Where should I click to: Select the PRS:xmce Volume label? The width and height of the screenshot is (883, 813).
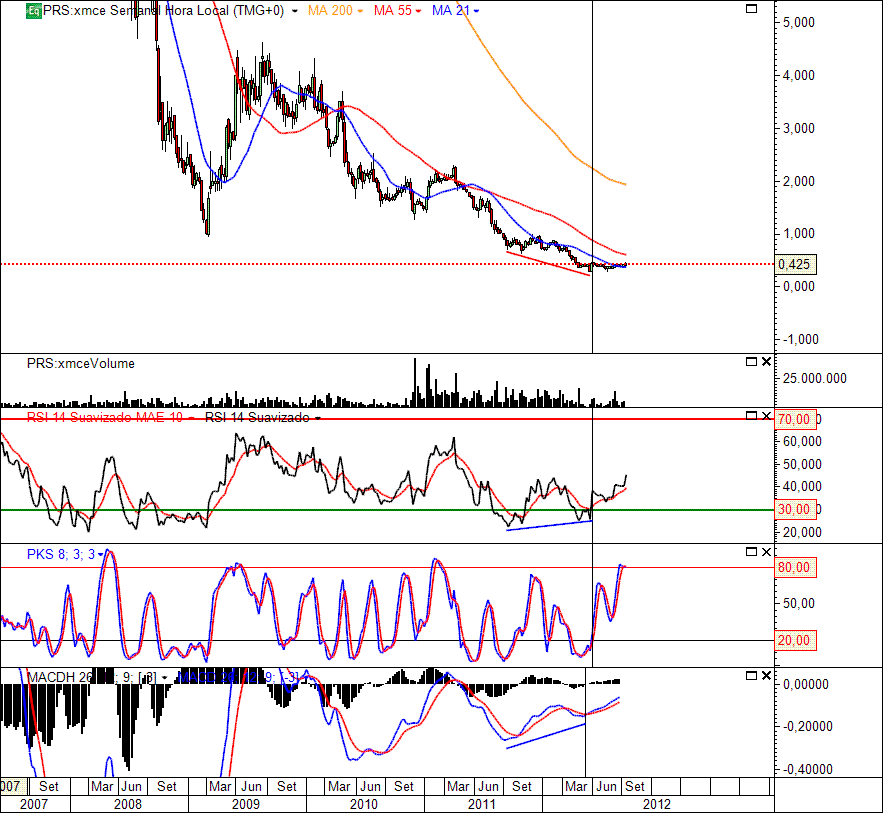[81, 364]
